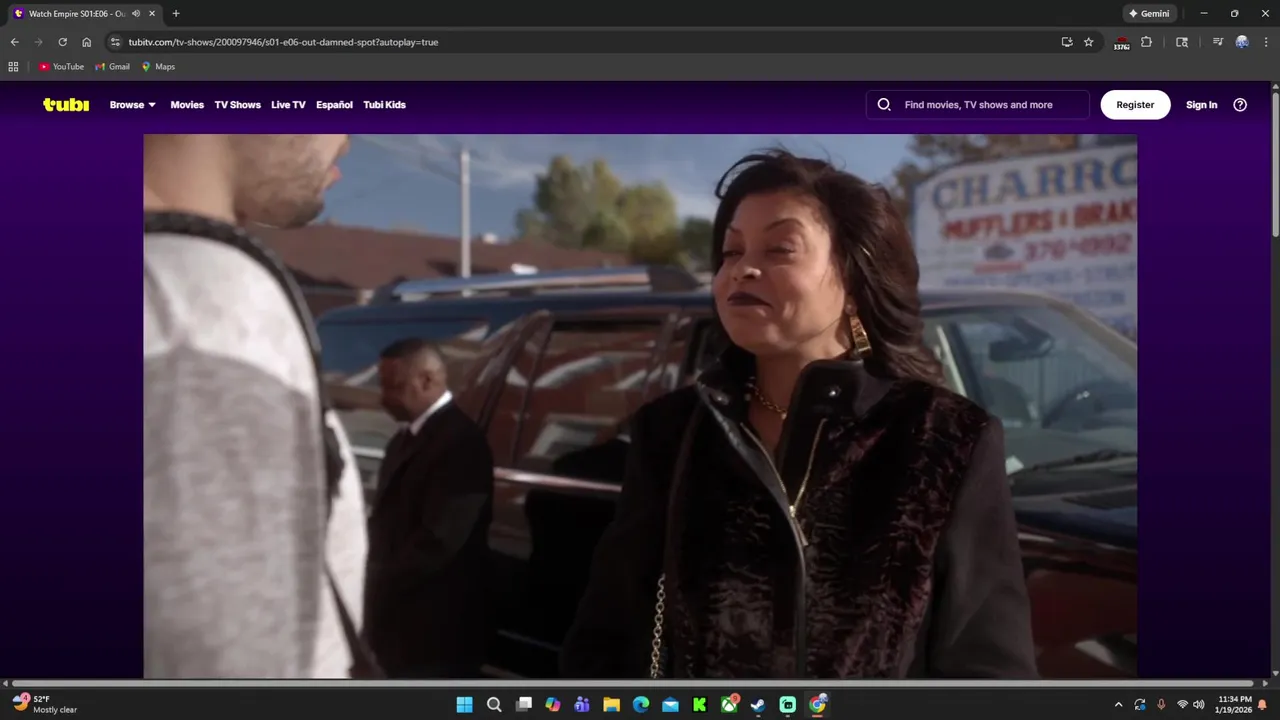Open the volume speaker tray icon
The width and height of the screenshot is (1280, 720).
pyautogui.click(x=1199, y=705)
